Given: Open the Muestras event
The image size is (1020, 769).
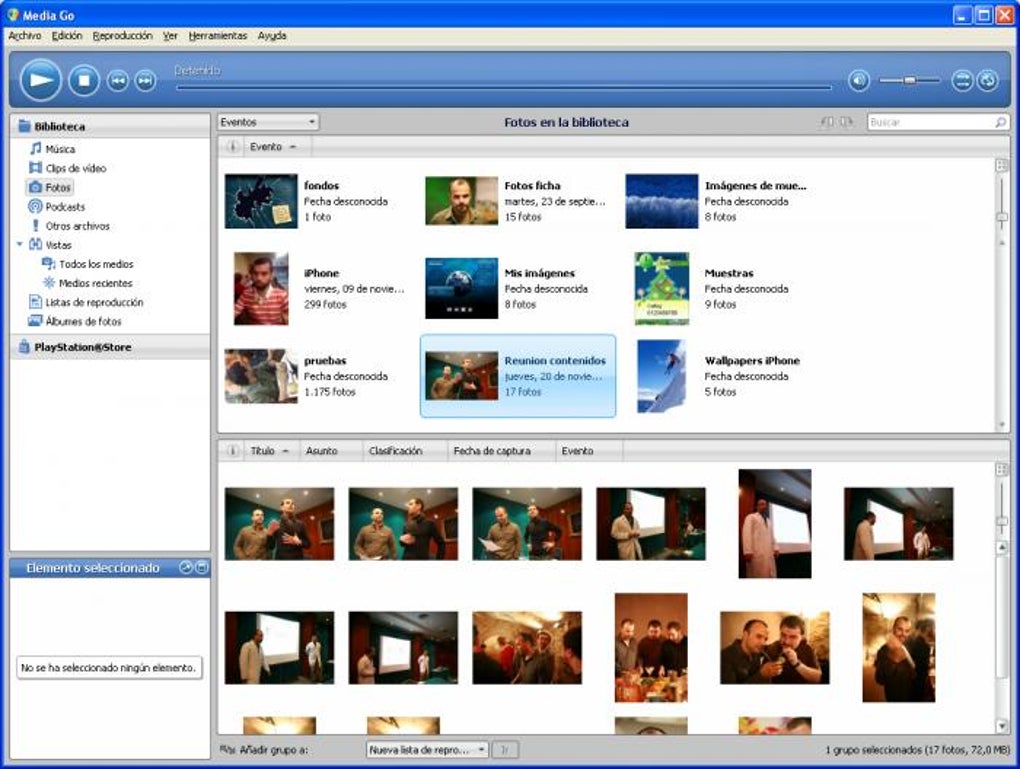Looking at the screenshot, I should point(712,288).
